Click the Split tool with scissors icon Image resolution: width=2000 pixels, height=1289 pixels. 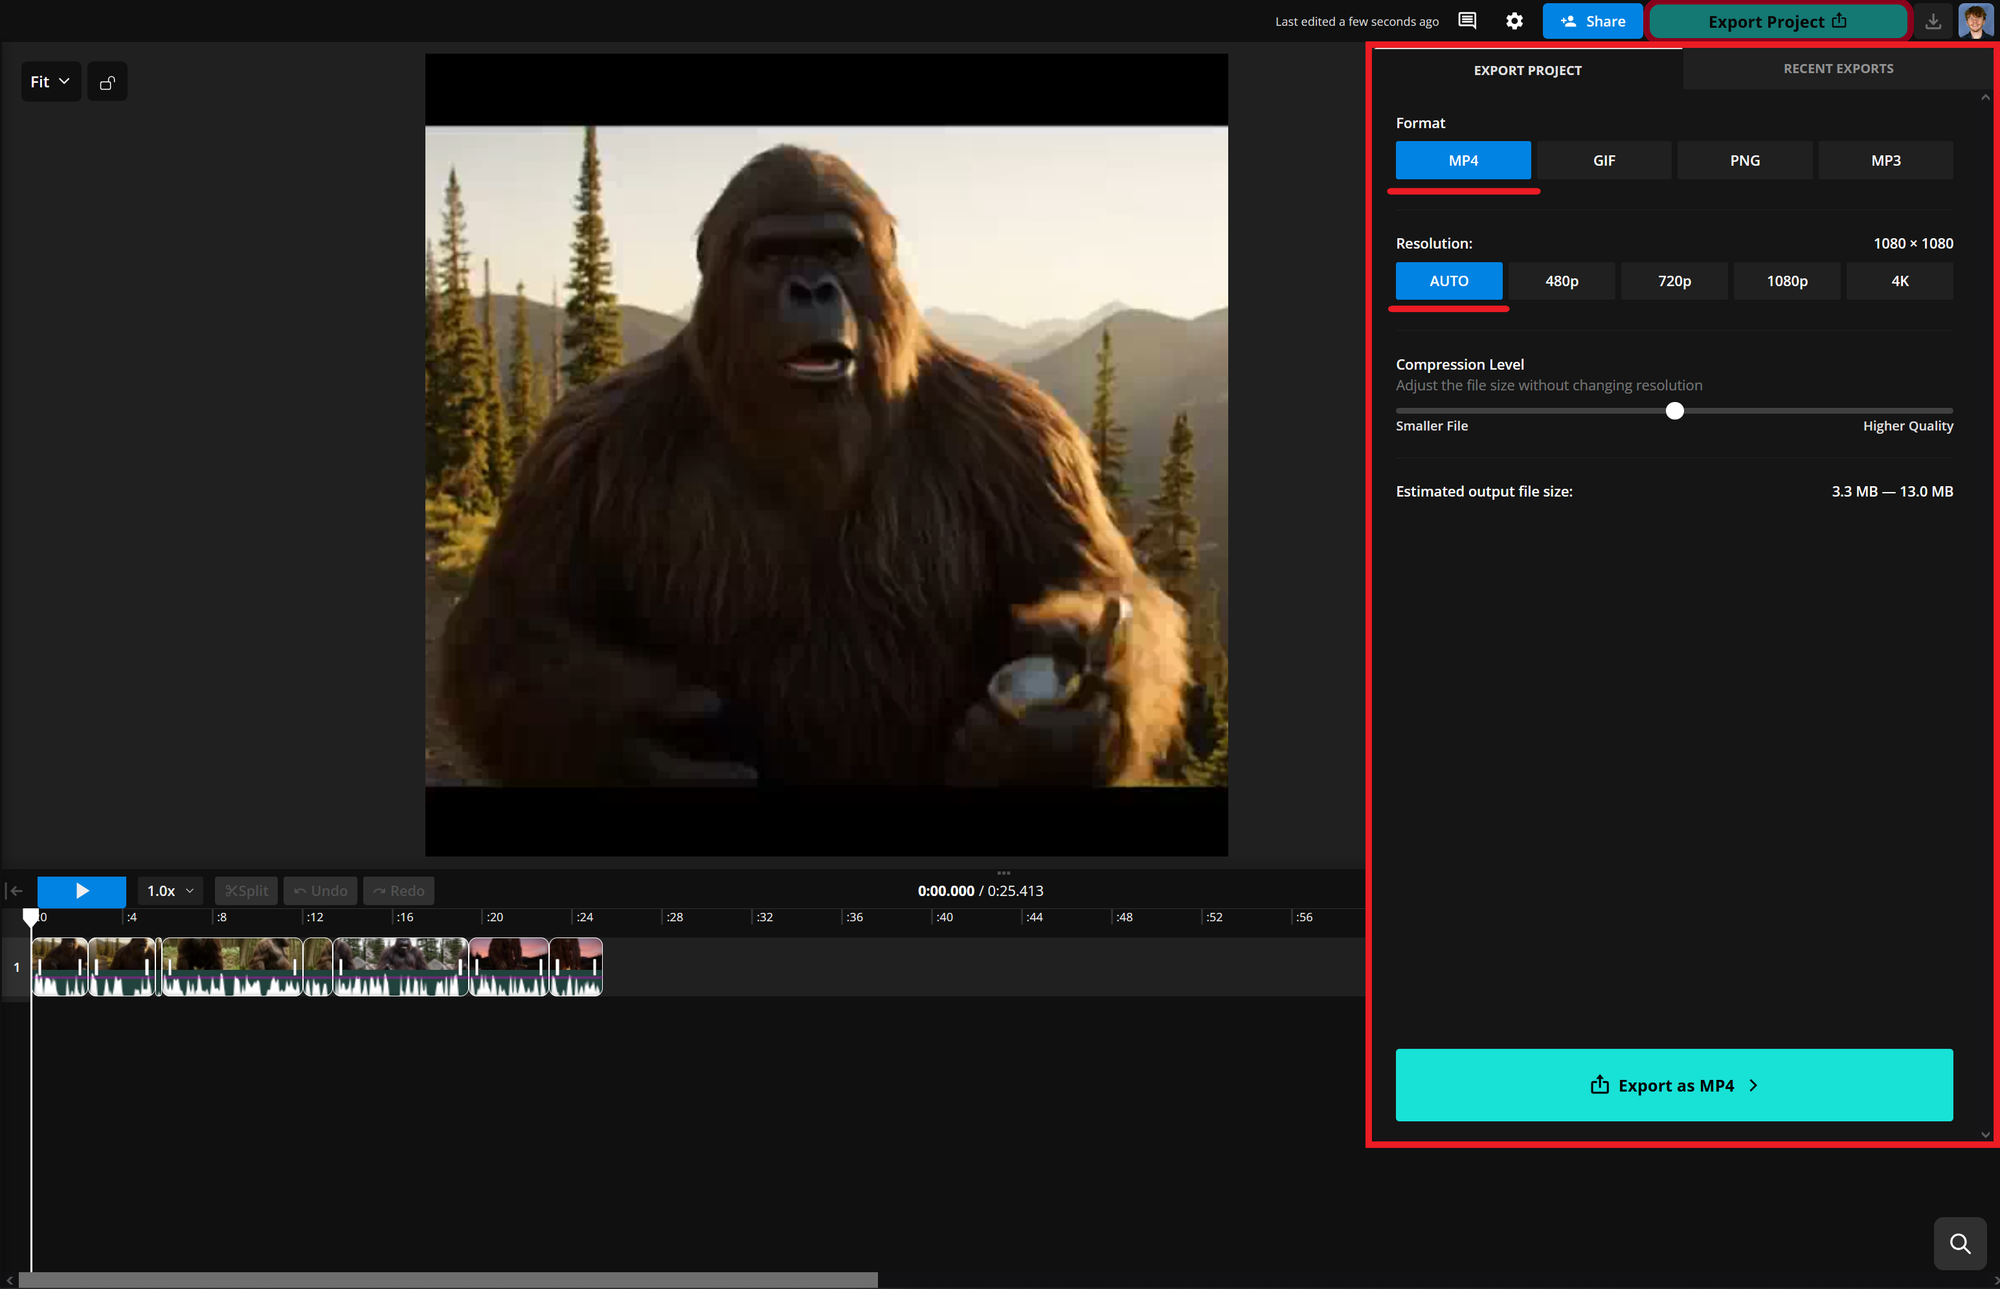tap(246, 890)
